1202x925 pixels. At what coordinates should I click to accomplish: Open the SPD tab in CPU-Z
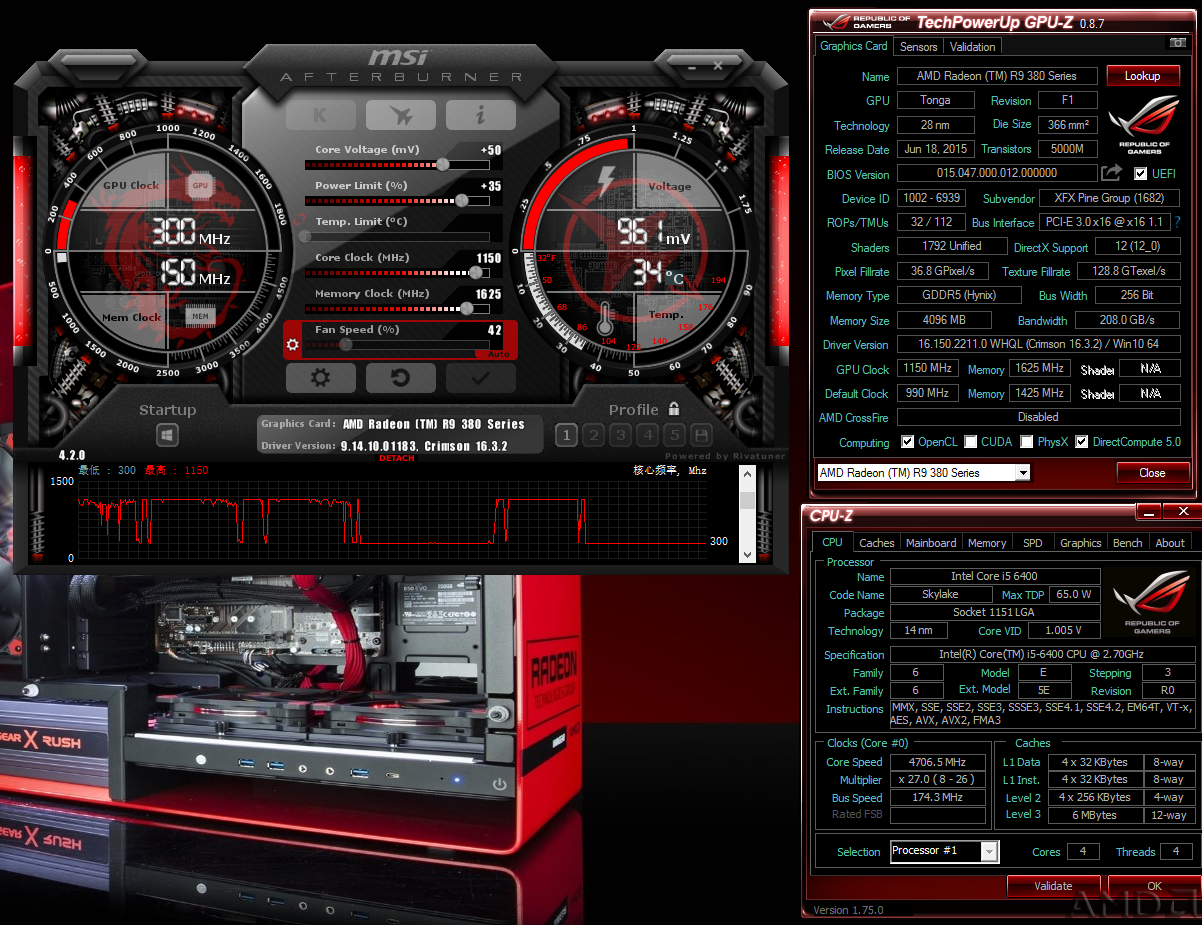click(x=1033, y=543)
